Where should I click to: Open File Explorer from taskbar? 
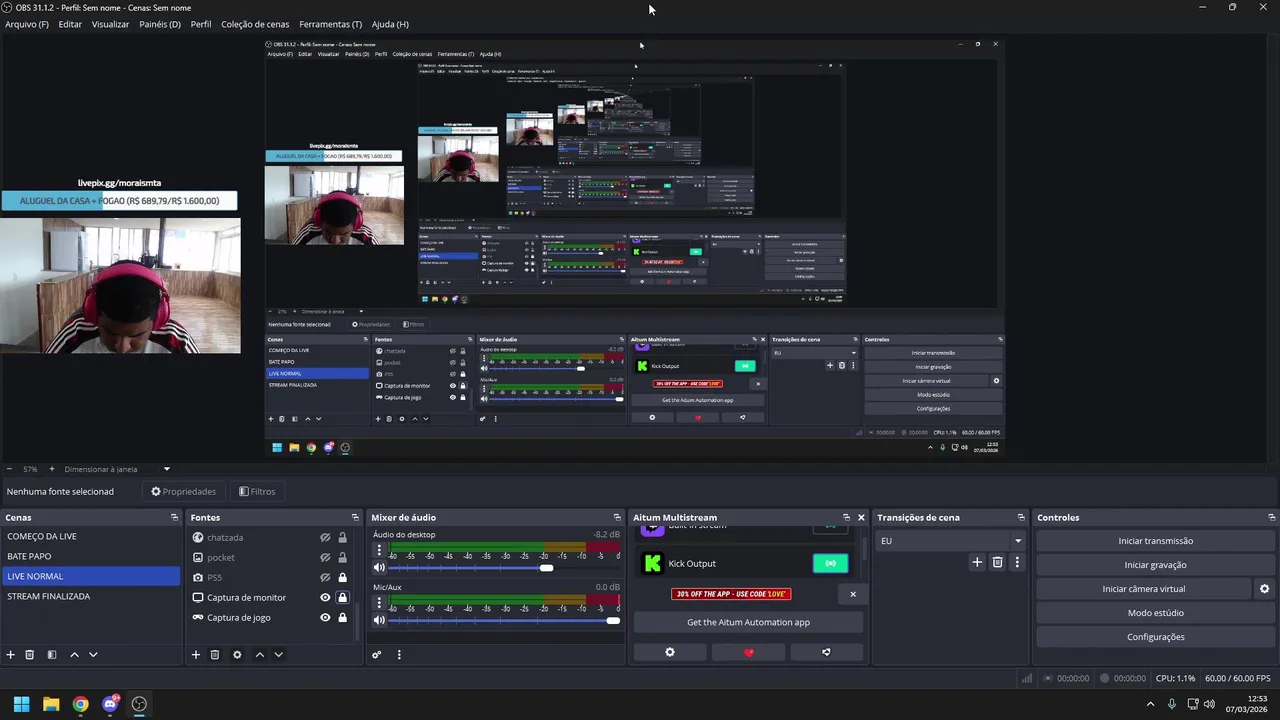[x=51, y=704]
